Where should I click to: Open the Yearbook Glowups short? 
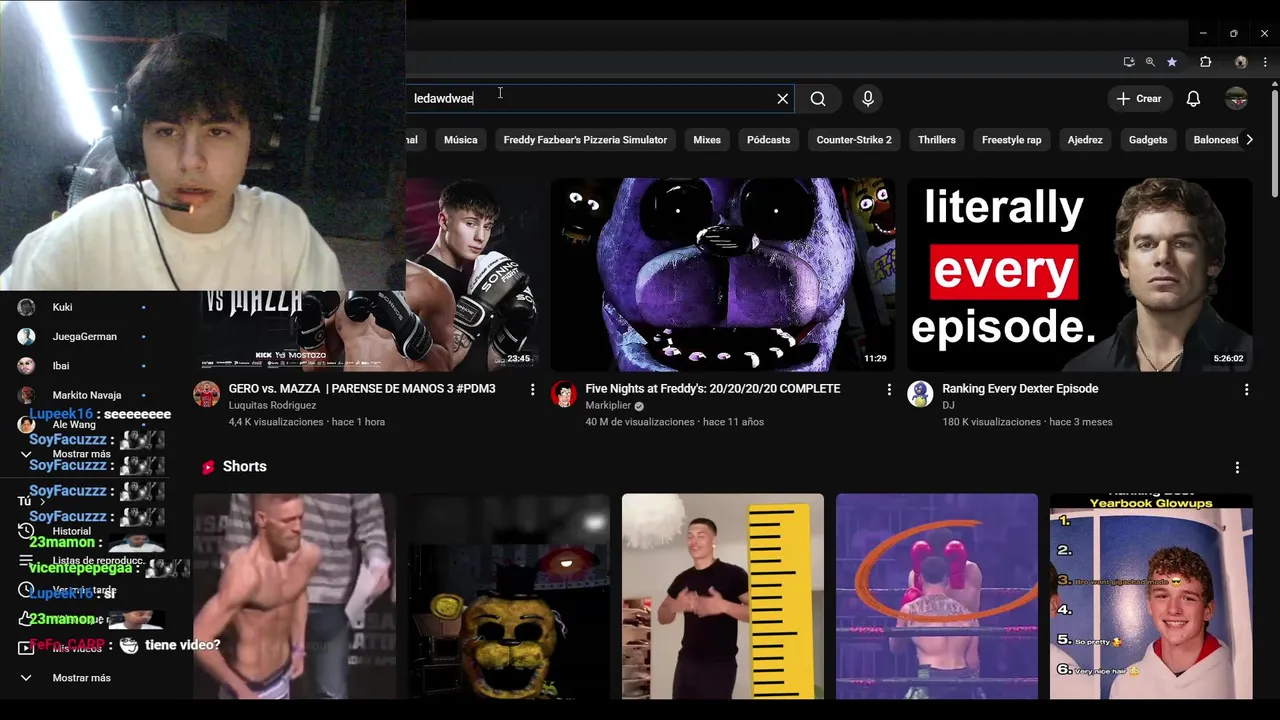click(1151, 596)
